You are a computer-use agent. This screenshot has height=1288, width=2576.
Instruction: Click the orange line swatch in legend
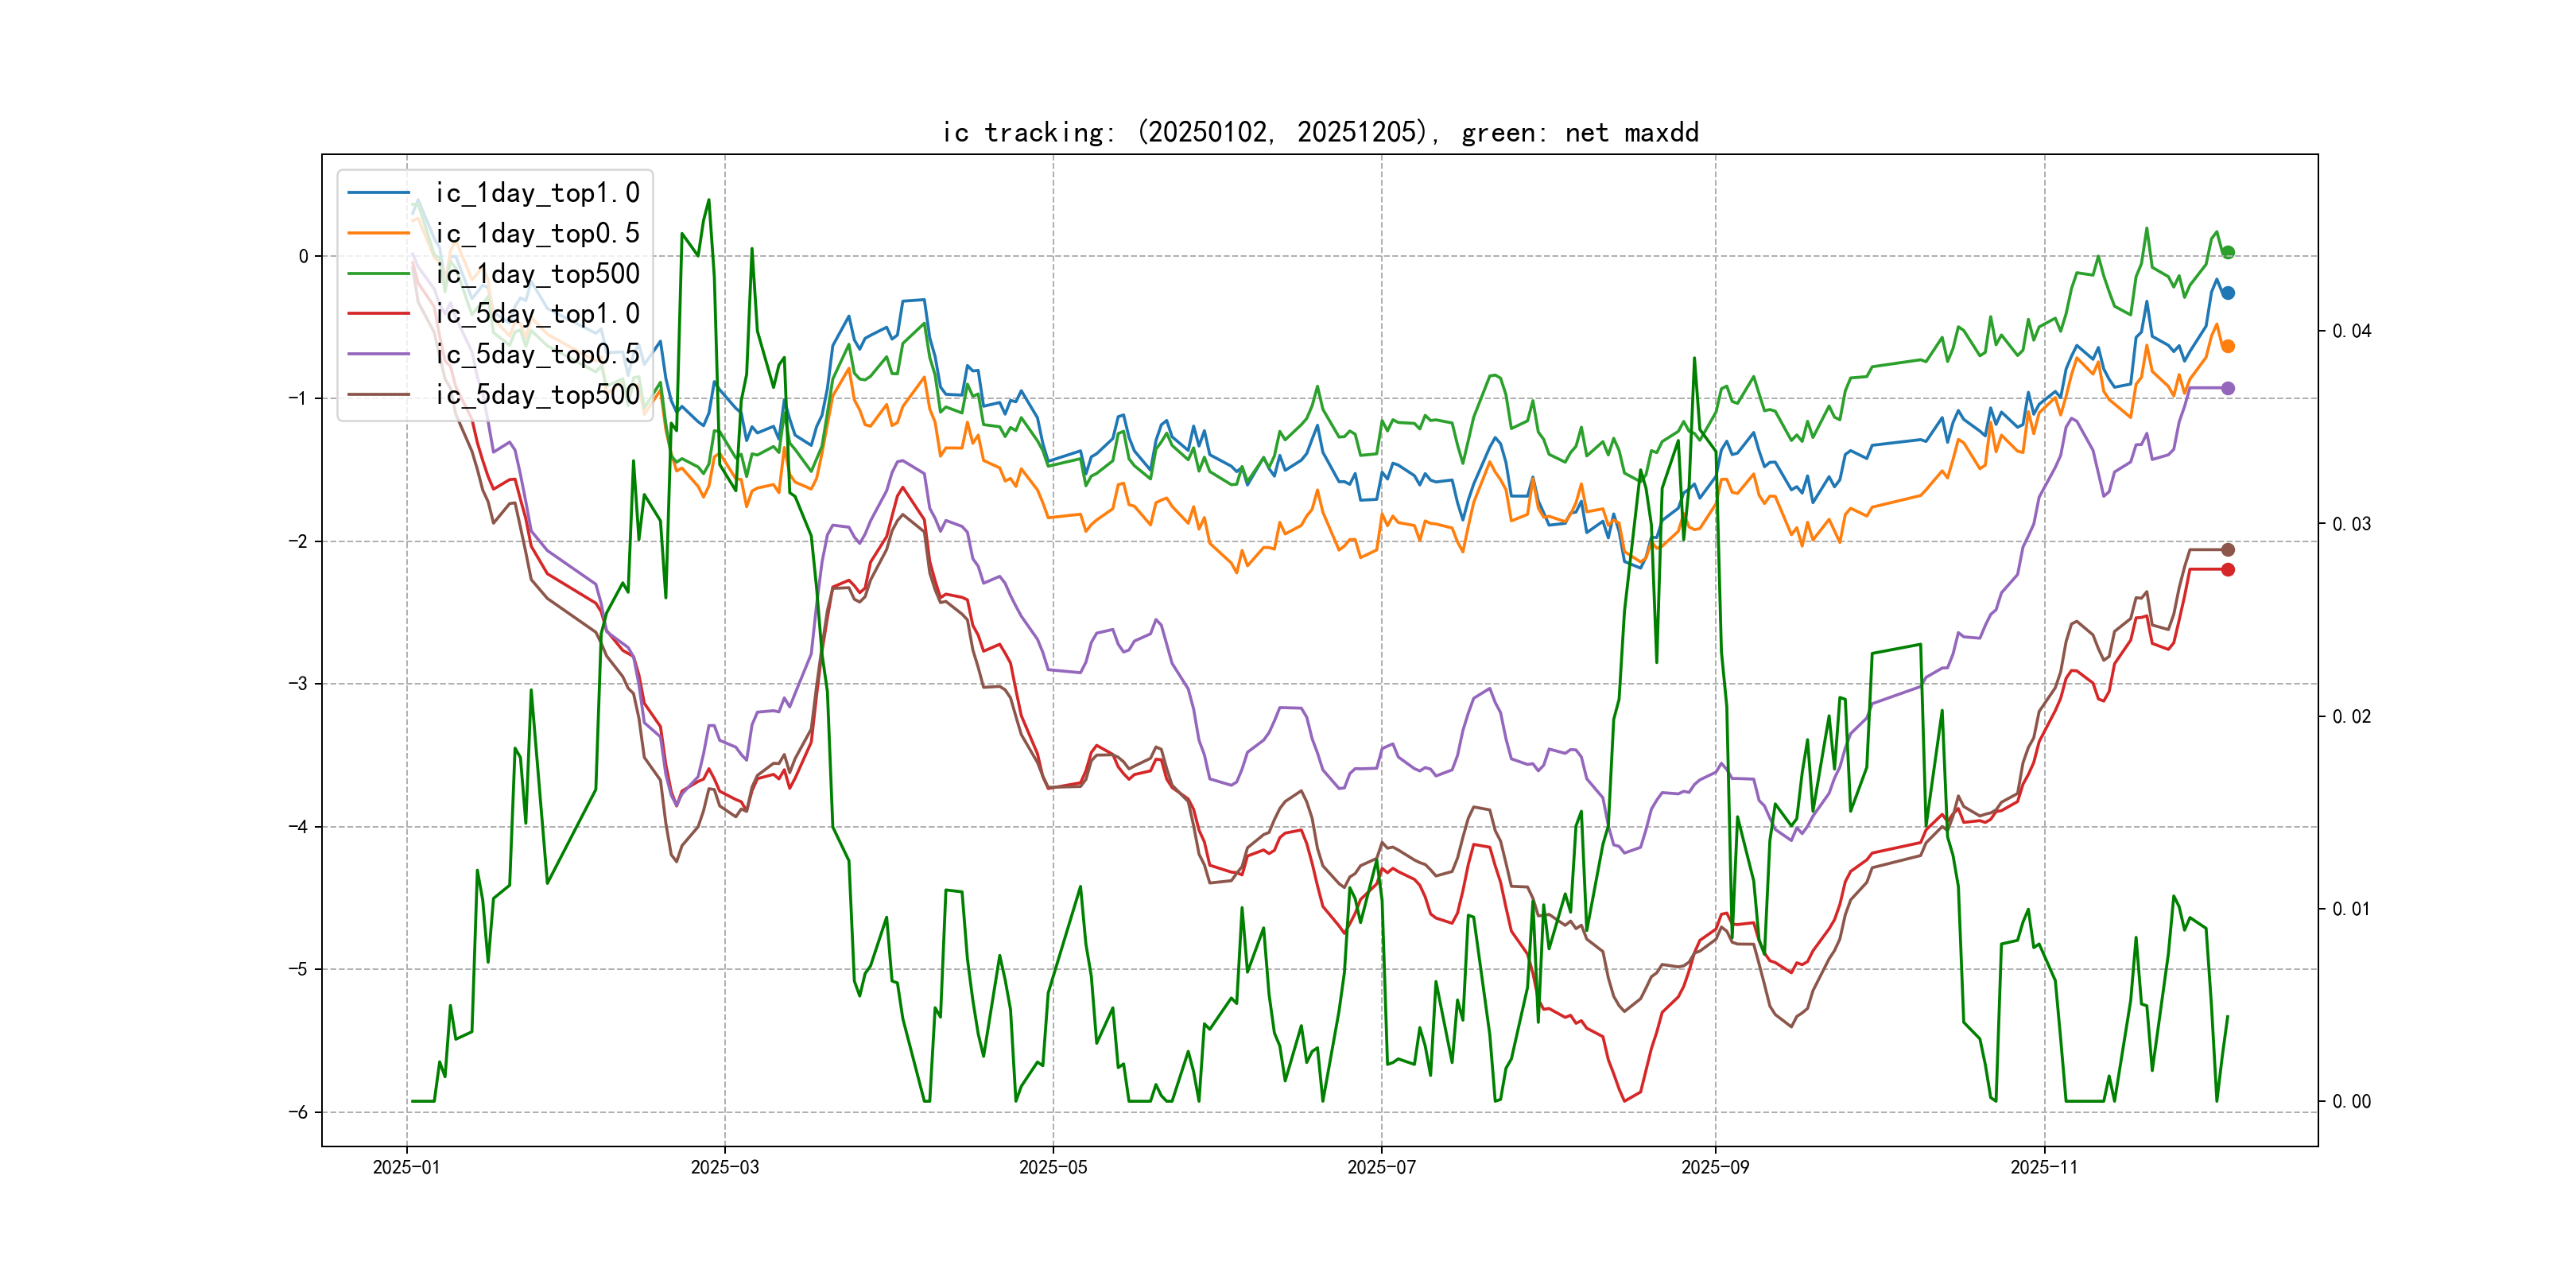378,233
